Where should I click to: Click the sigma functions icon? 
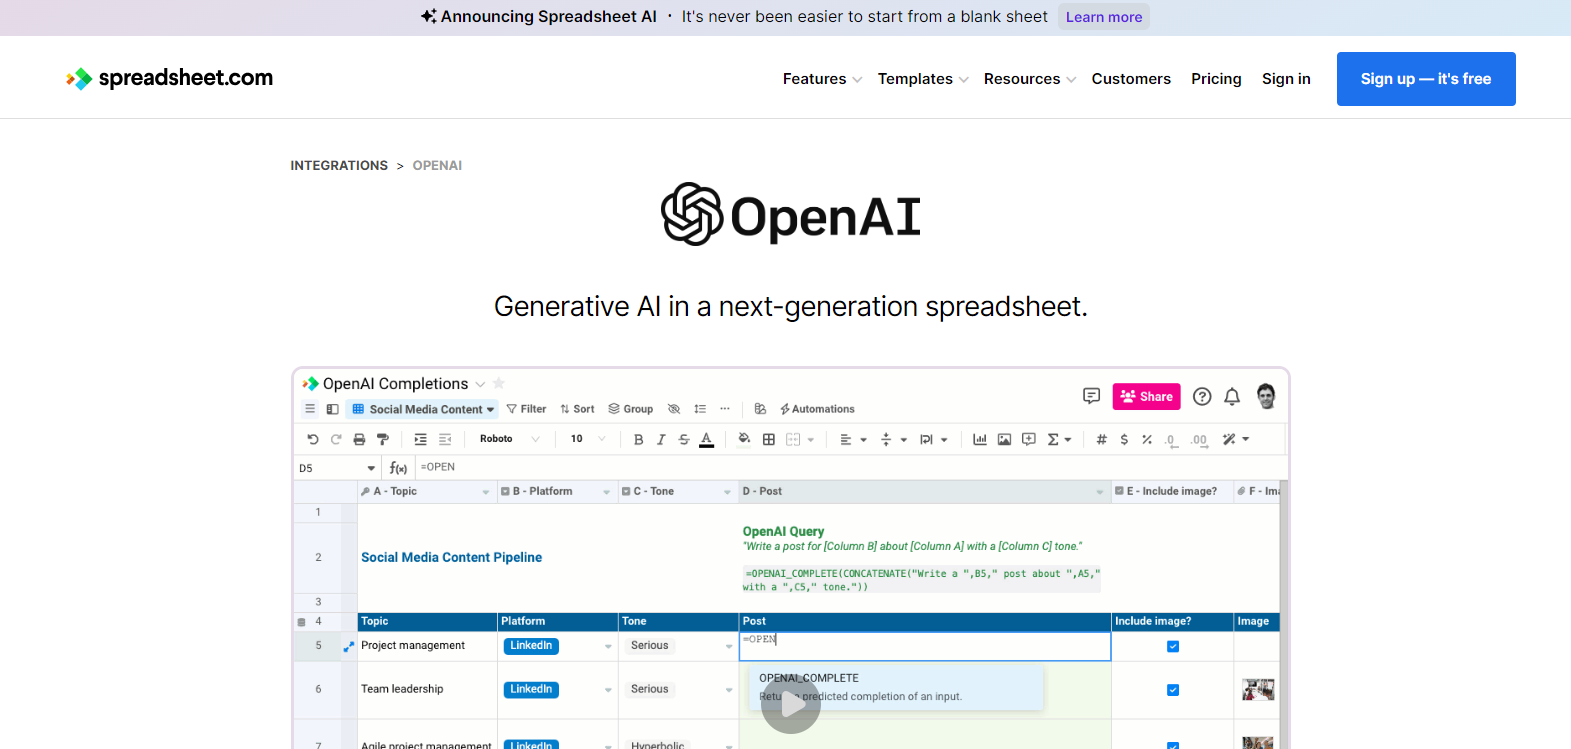coord(1053,439)
